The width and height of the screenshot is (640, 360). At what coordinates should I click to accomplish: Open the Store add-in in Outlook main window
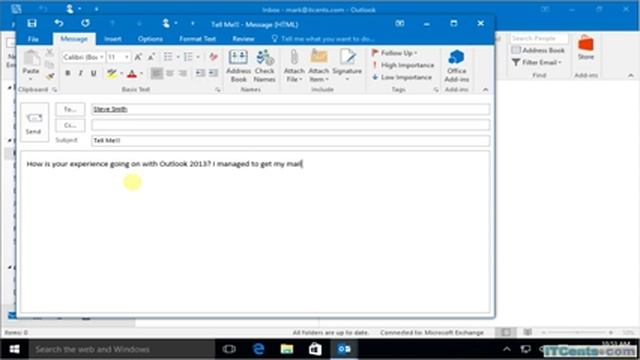point(586,48)
